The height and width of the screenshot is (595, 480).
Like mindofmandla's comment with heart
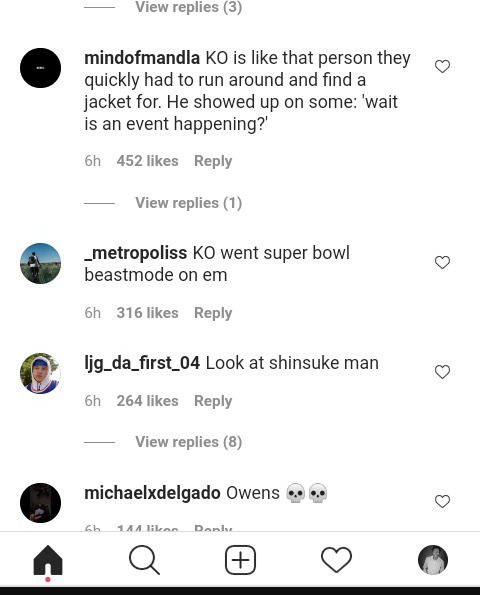point(442,66)
